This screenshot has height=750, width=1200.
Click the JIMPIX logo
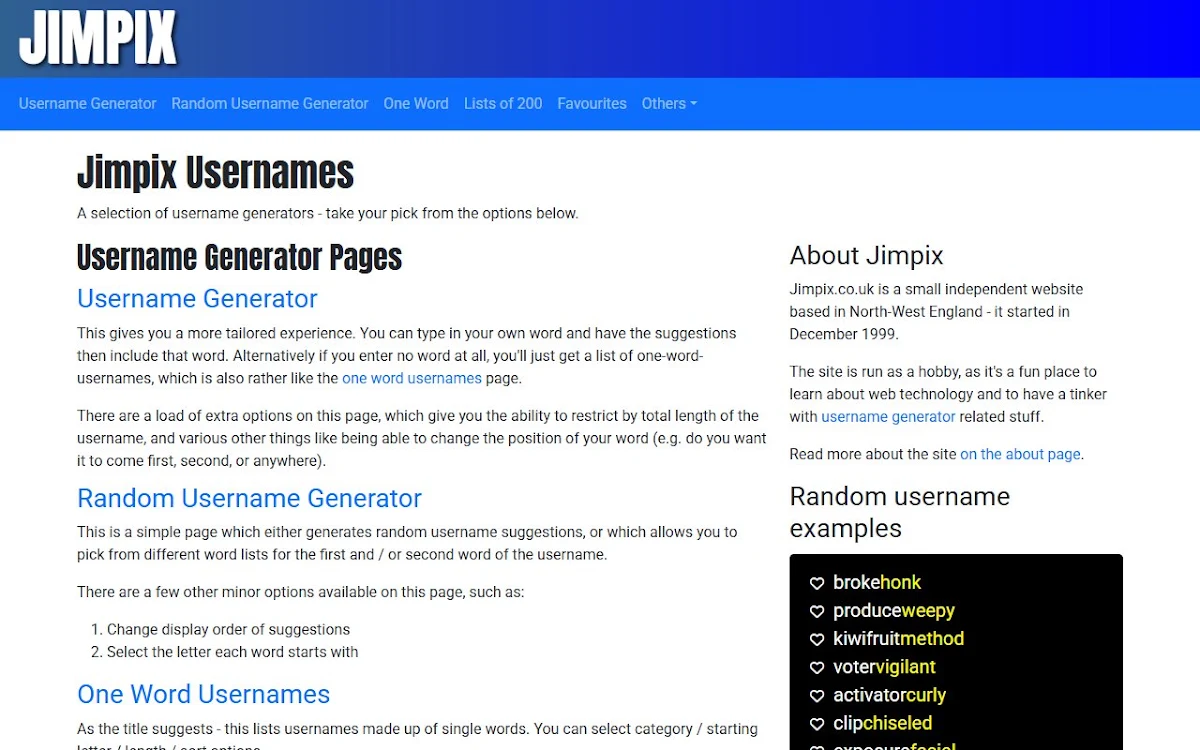pos(98,38)
